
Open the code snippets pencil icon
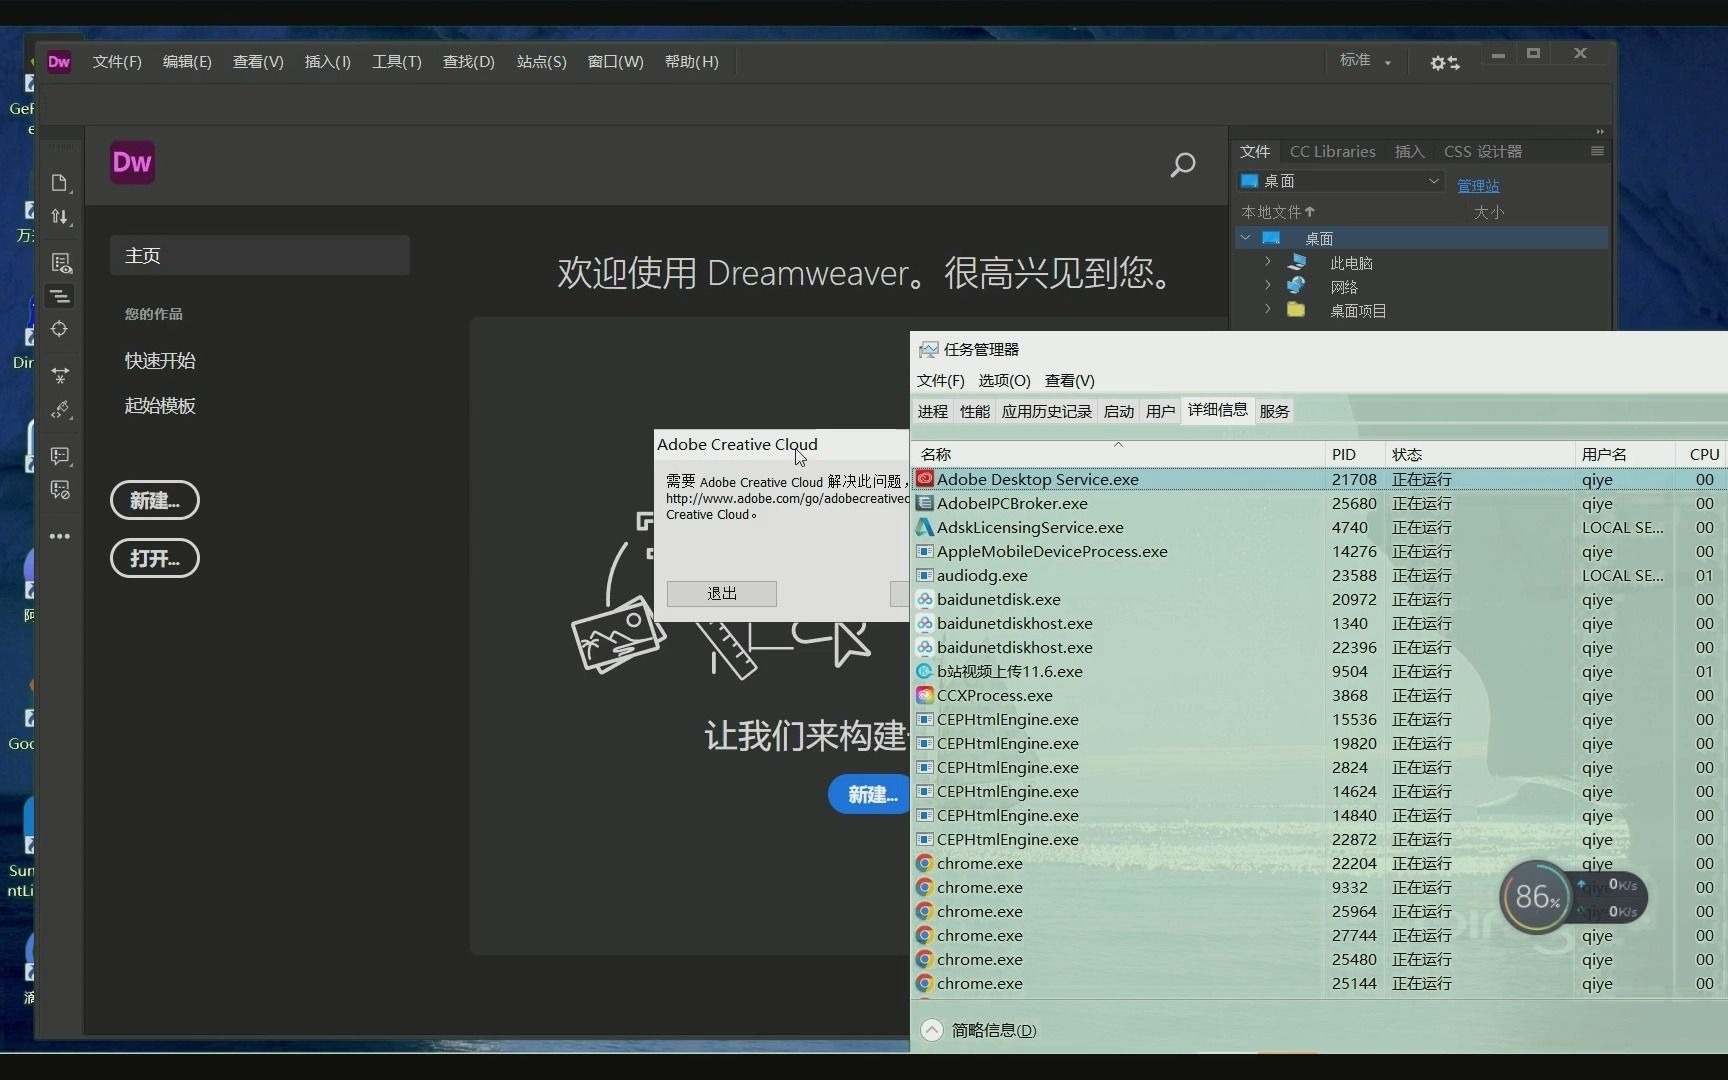60,410
